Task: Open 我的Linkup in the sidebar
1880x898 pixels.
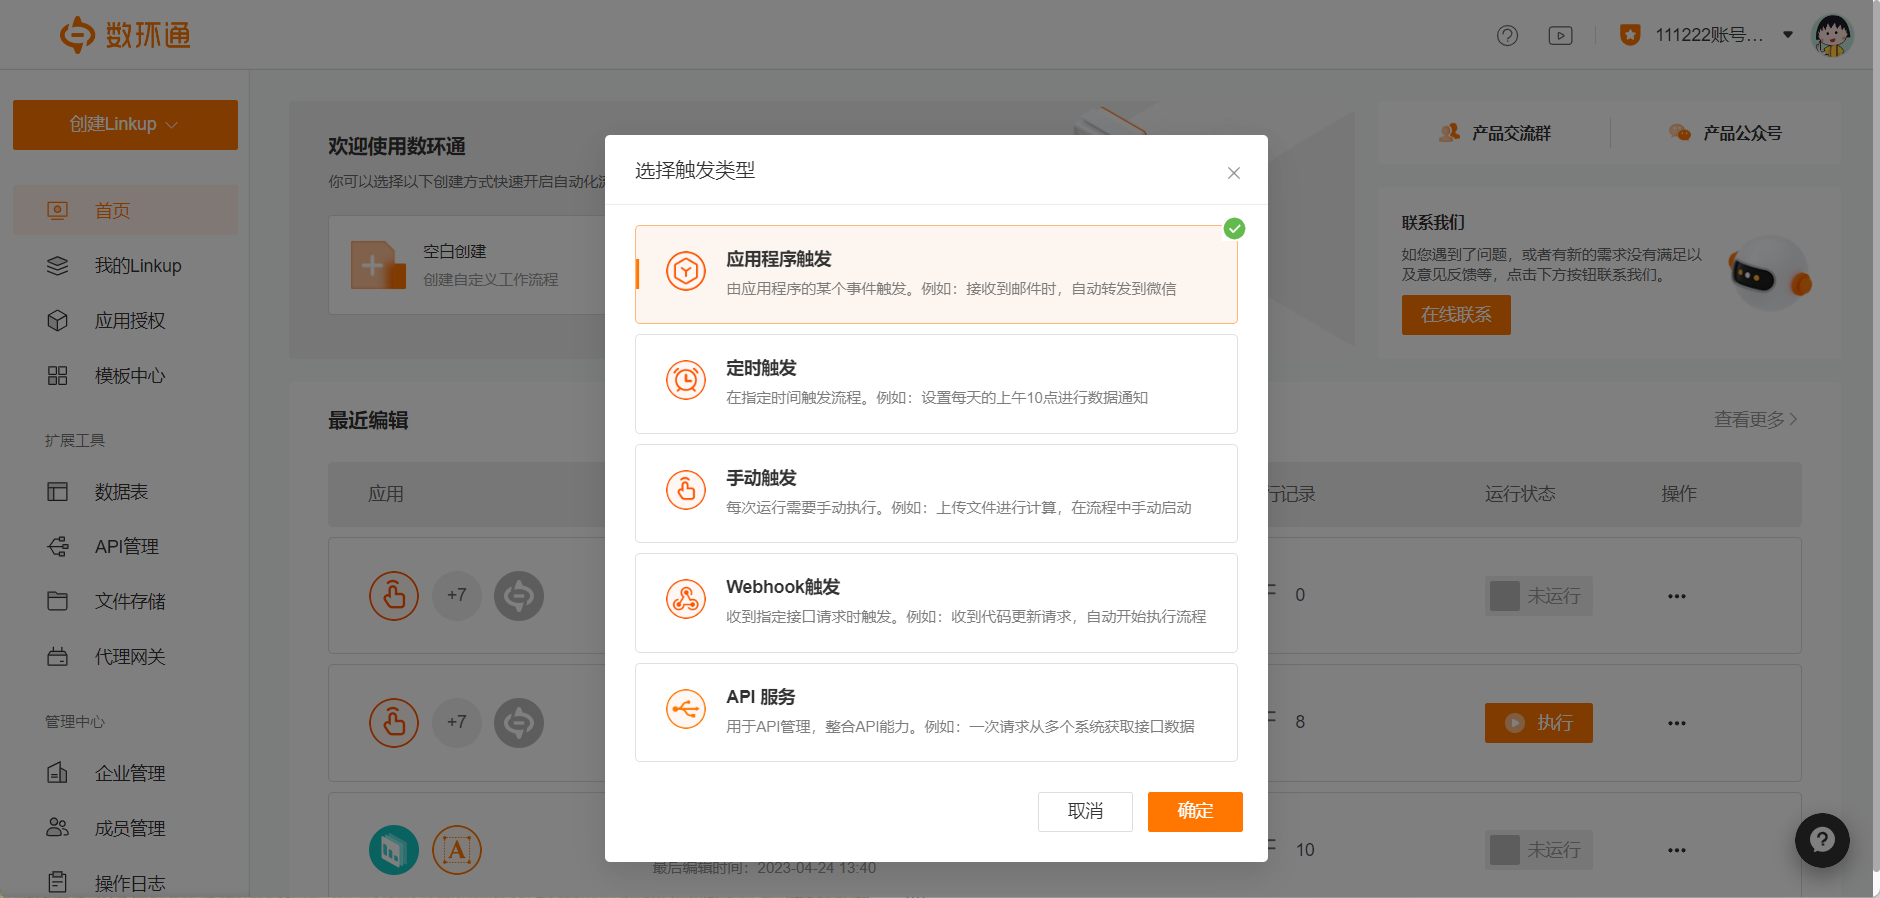Action: pyautogui.click(x=137, y=266)
